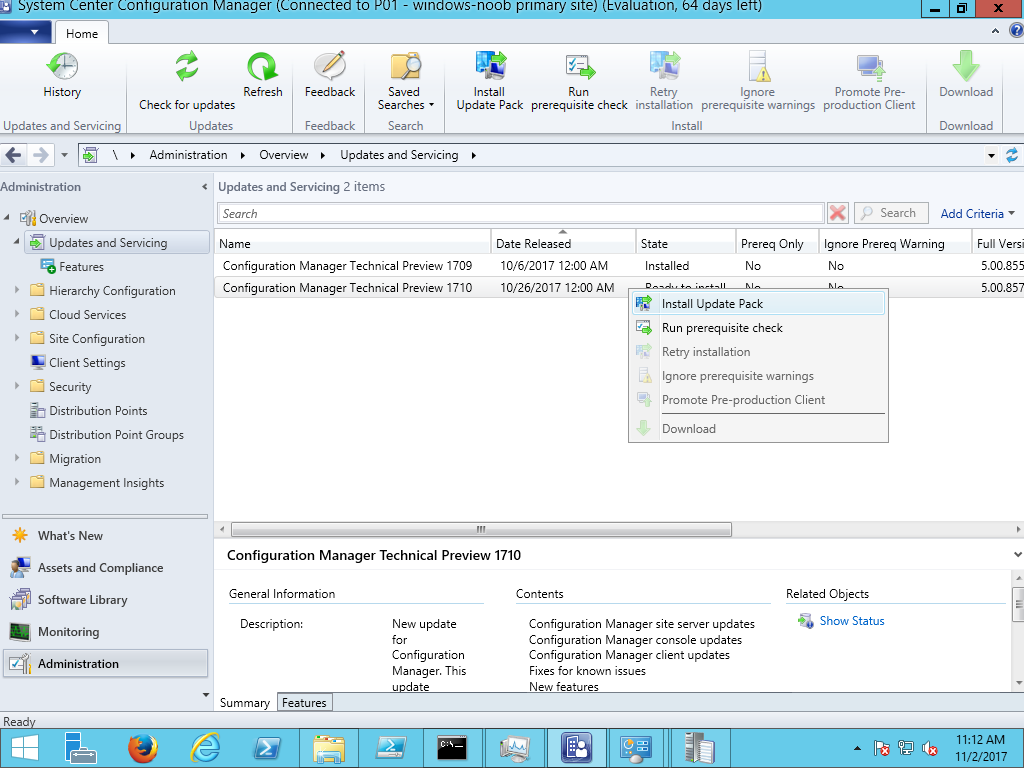Screen dimensions: 1024x768
Task: Collapse the Administration navigation pane
Action: [x=204, y=187]
